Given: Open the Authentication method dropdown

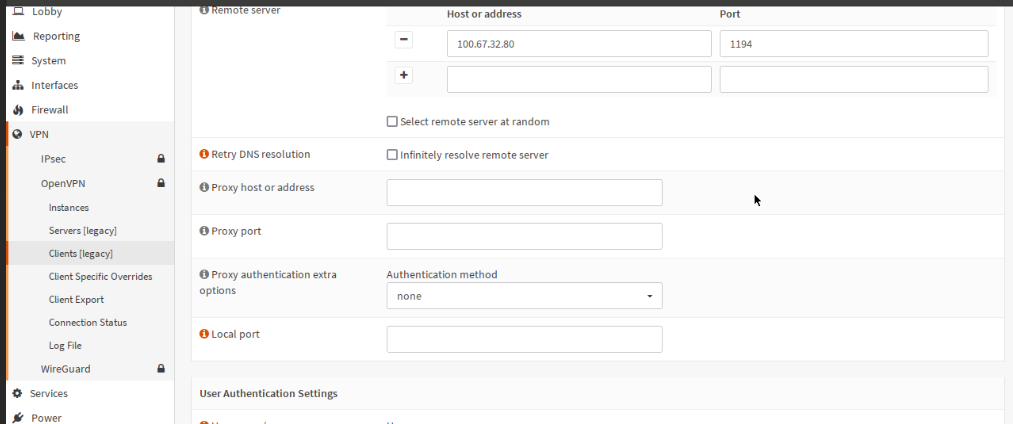Looking at the screenshot, I should coord(524,296).
